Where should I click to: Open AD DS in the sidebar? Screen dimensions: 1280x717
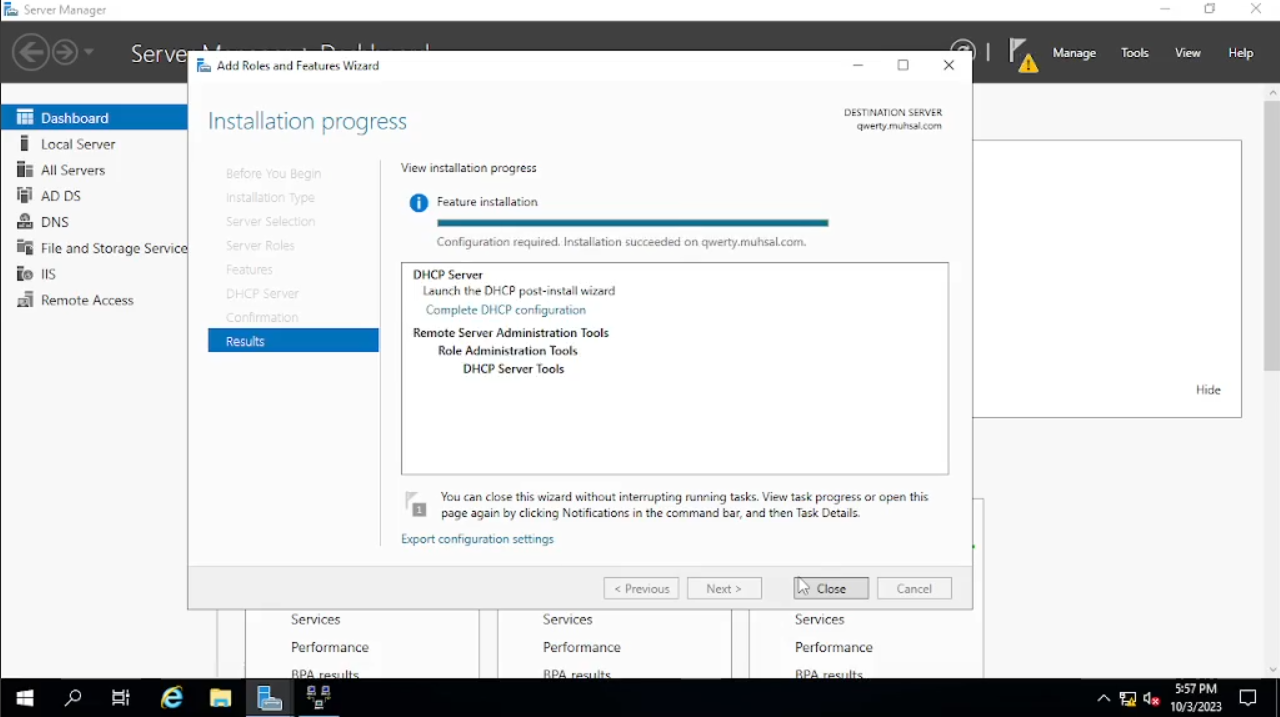60,196
